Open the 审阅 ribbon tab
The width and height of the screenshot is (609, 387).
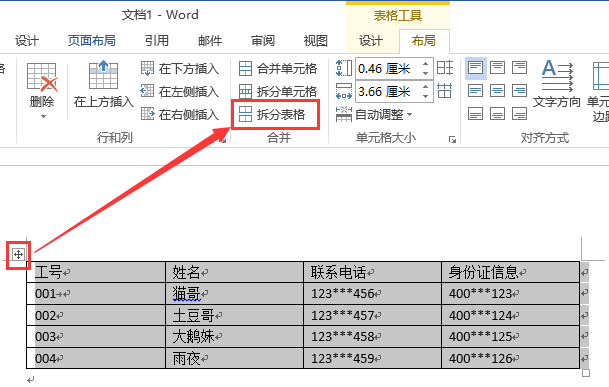(x=263, y=41)
